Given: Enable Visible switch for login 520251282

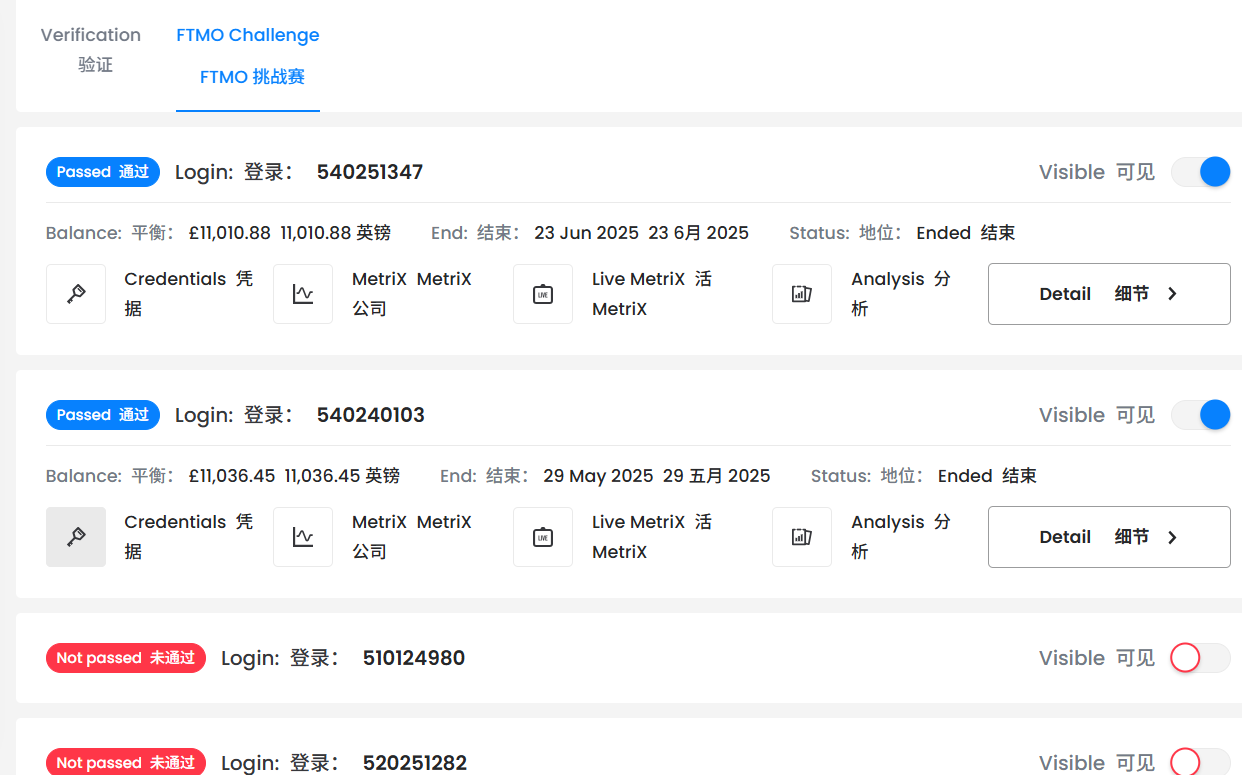Looking at the screenshot, I should tap(1200, 762).
